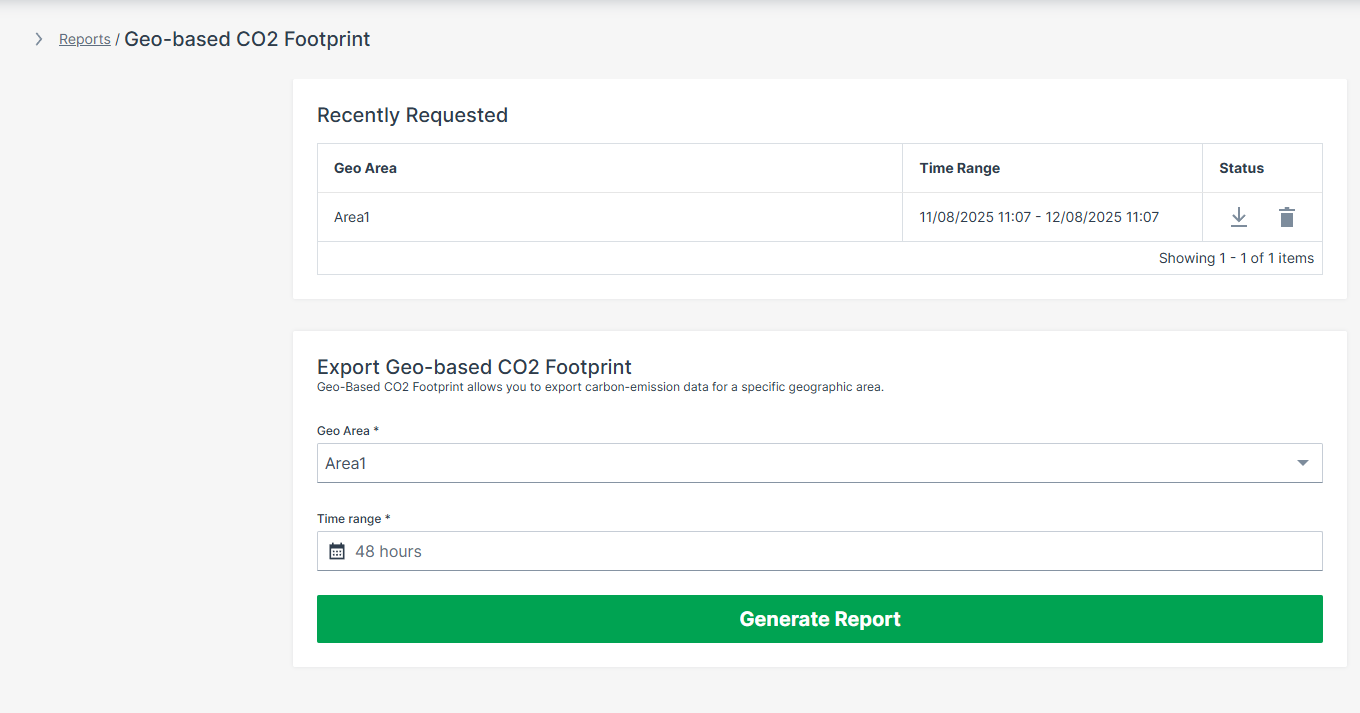Click the 'Time range *' field label
Image resolution: width=1360 pixels, height=713 pixels.
[x=353, y=519]
